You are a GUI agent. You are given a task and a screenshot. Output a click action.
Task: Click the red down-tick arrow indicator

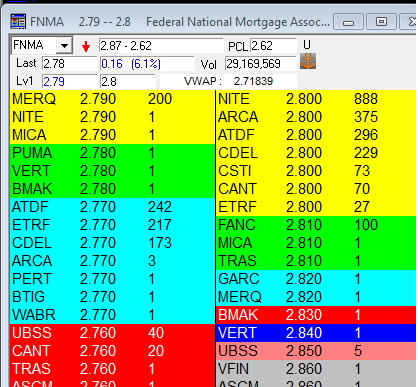click(86, 46)
